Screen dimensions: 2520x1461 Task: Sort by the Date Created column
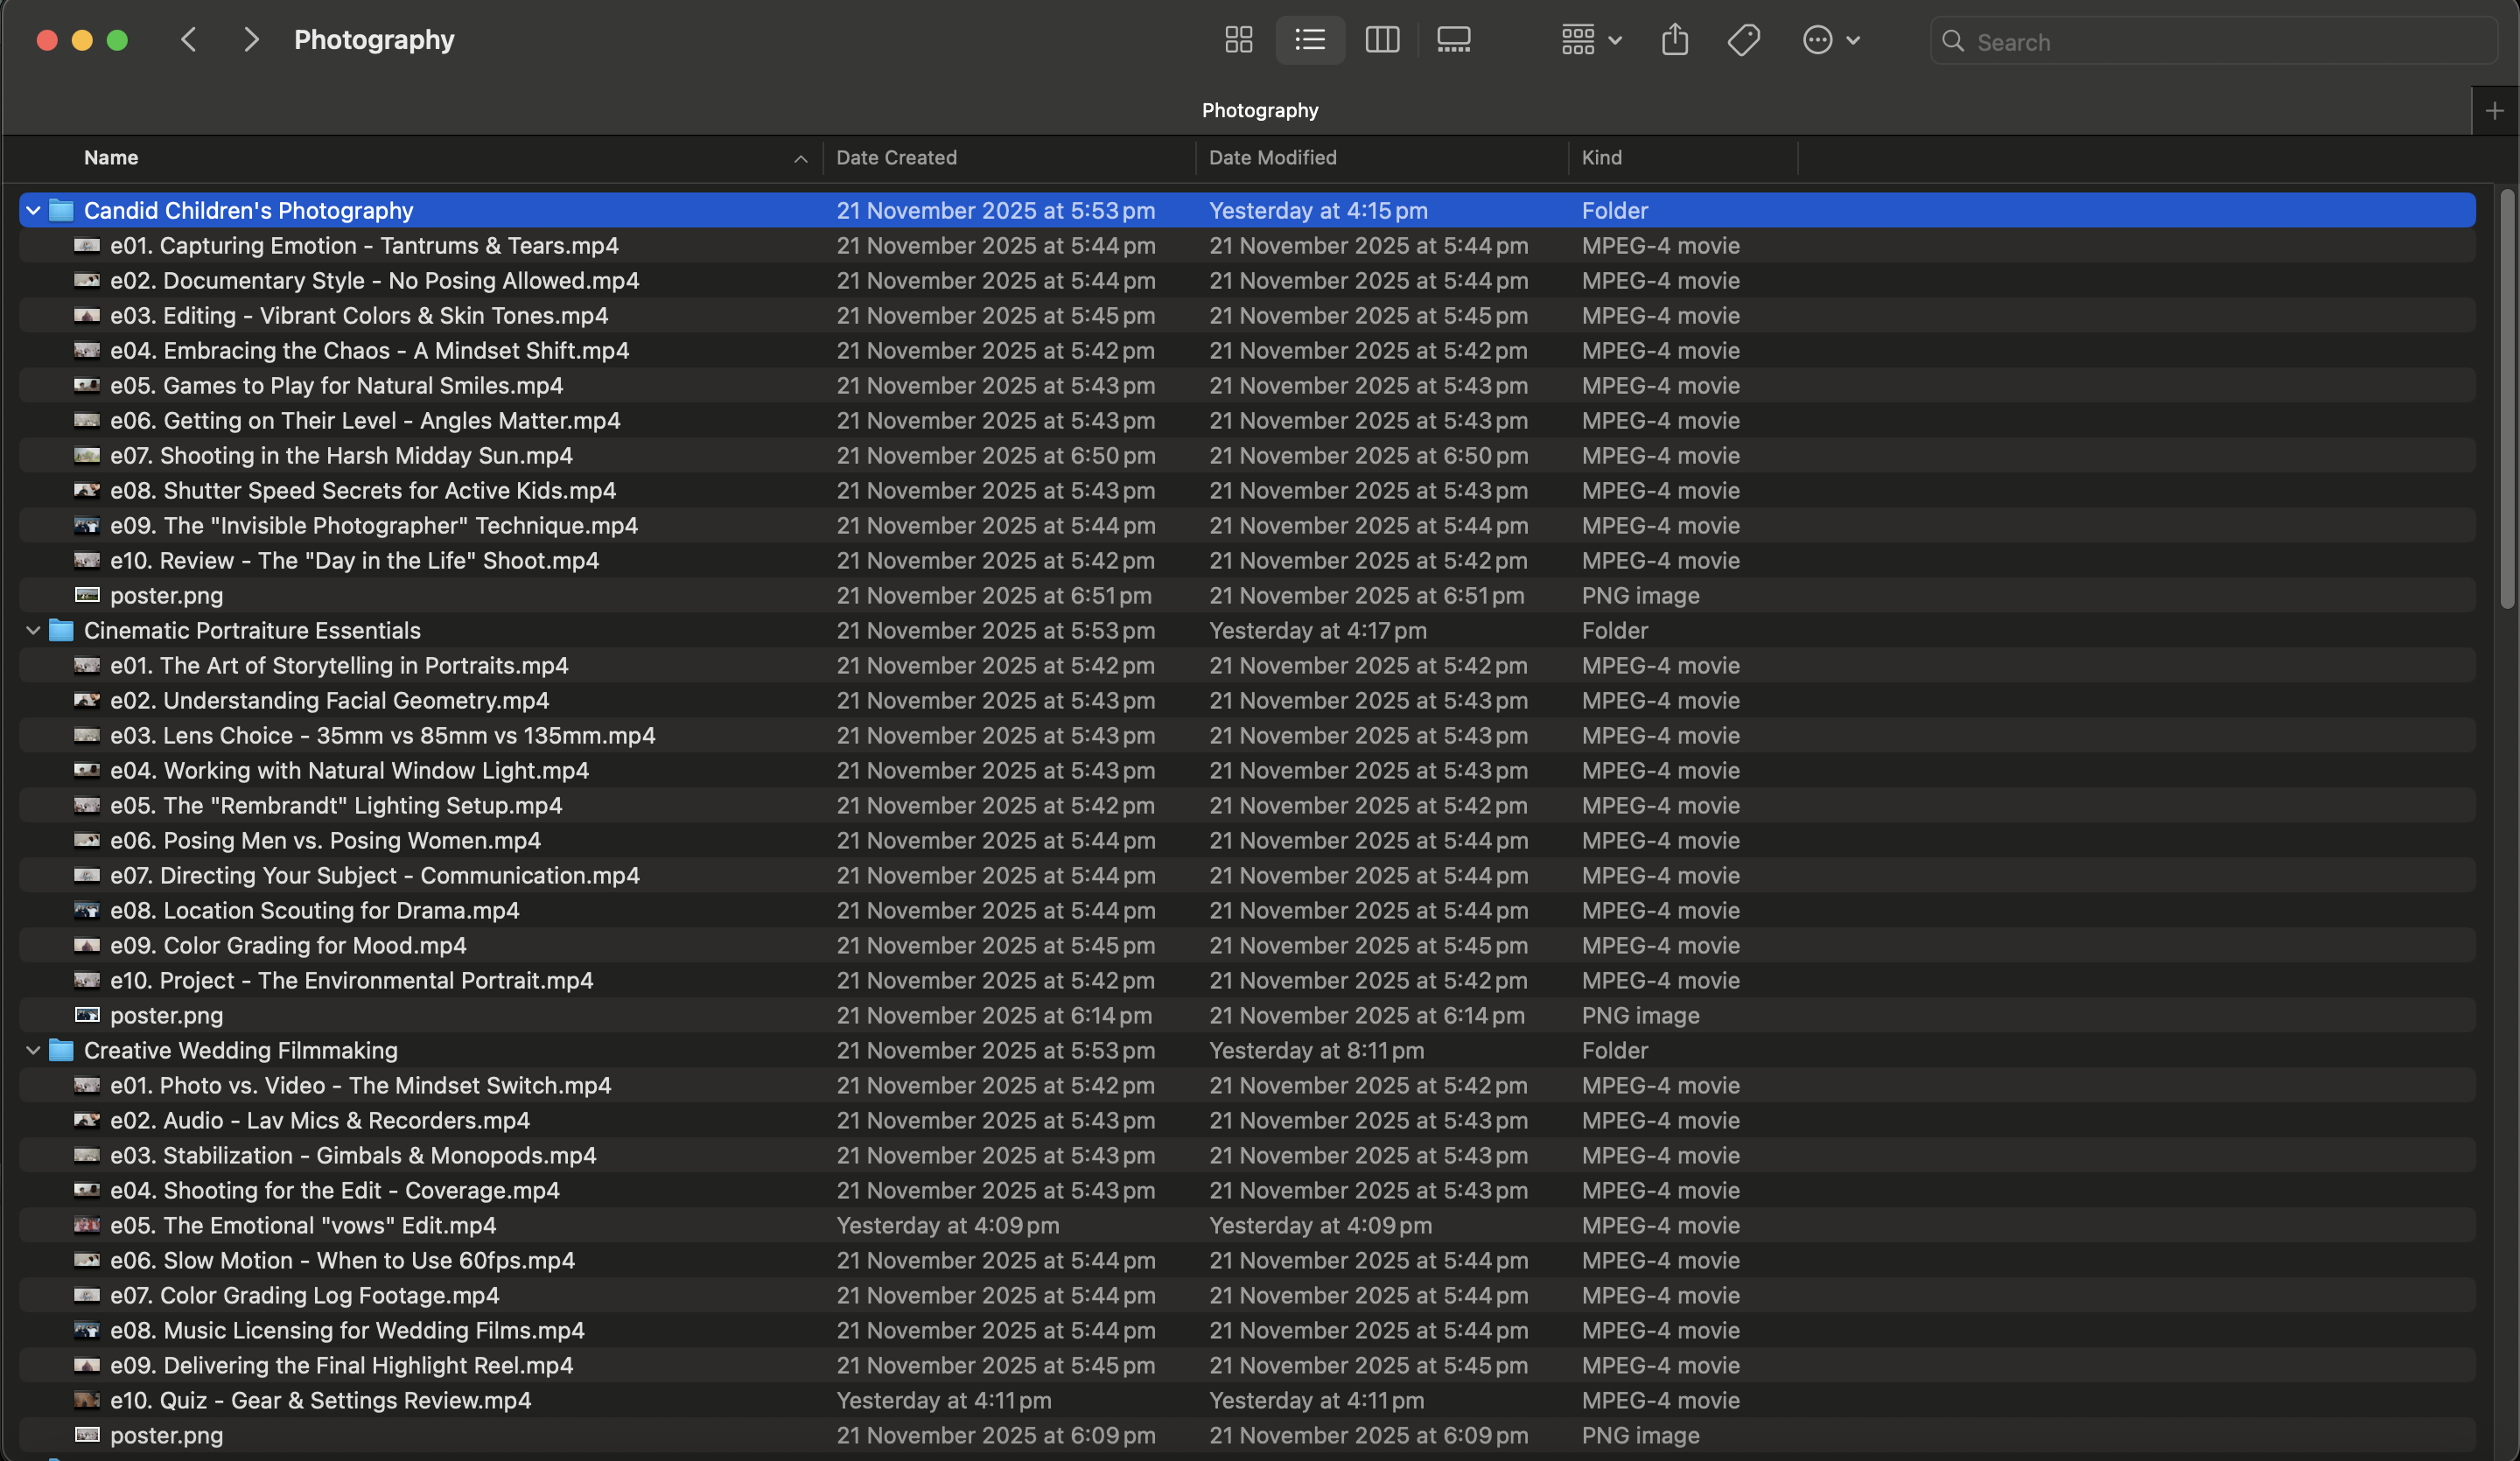click(x=896, y=158)
